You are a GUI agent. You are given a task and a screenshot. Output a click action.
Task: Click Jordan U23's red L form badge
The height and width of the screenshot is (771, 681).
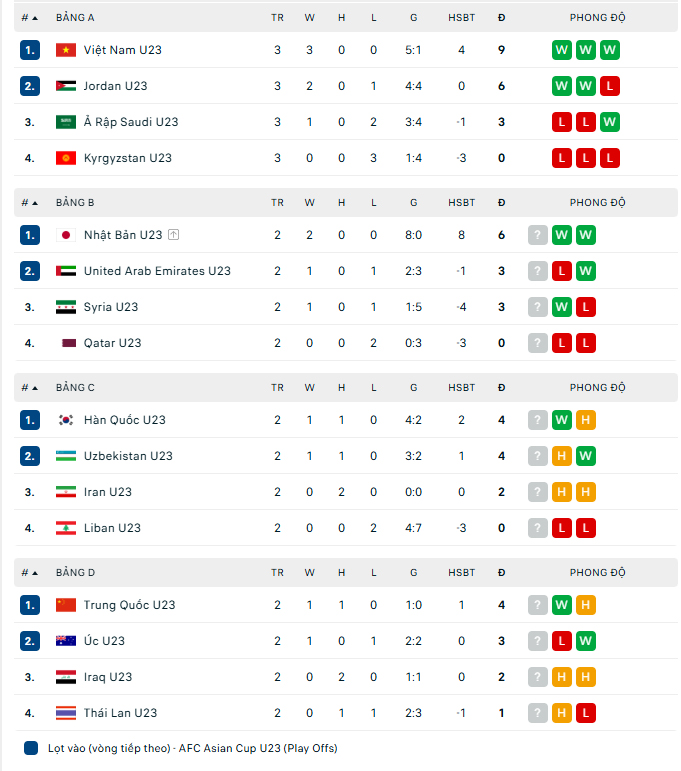[610, 86]
